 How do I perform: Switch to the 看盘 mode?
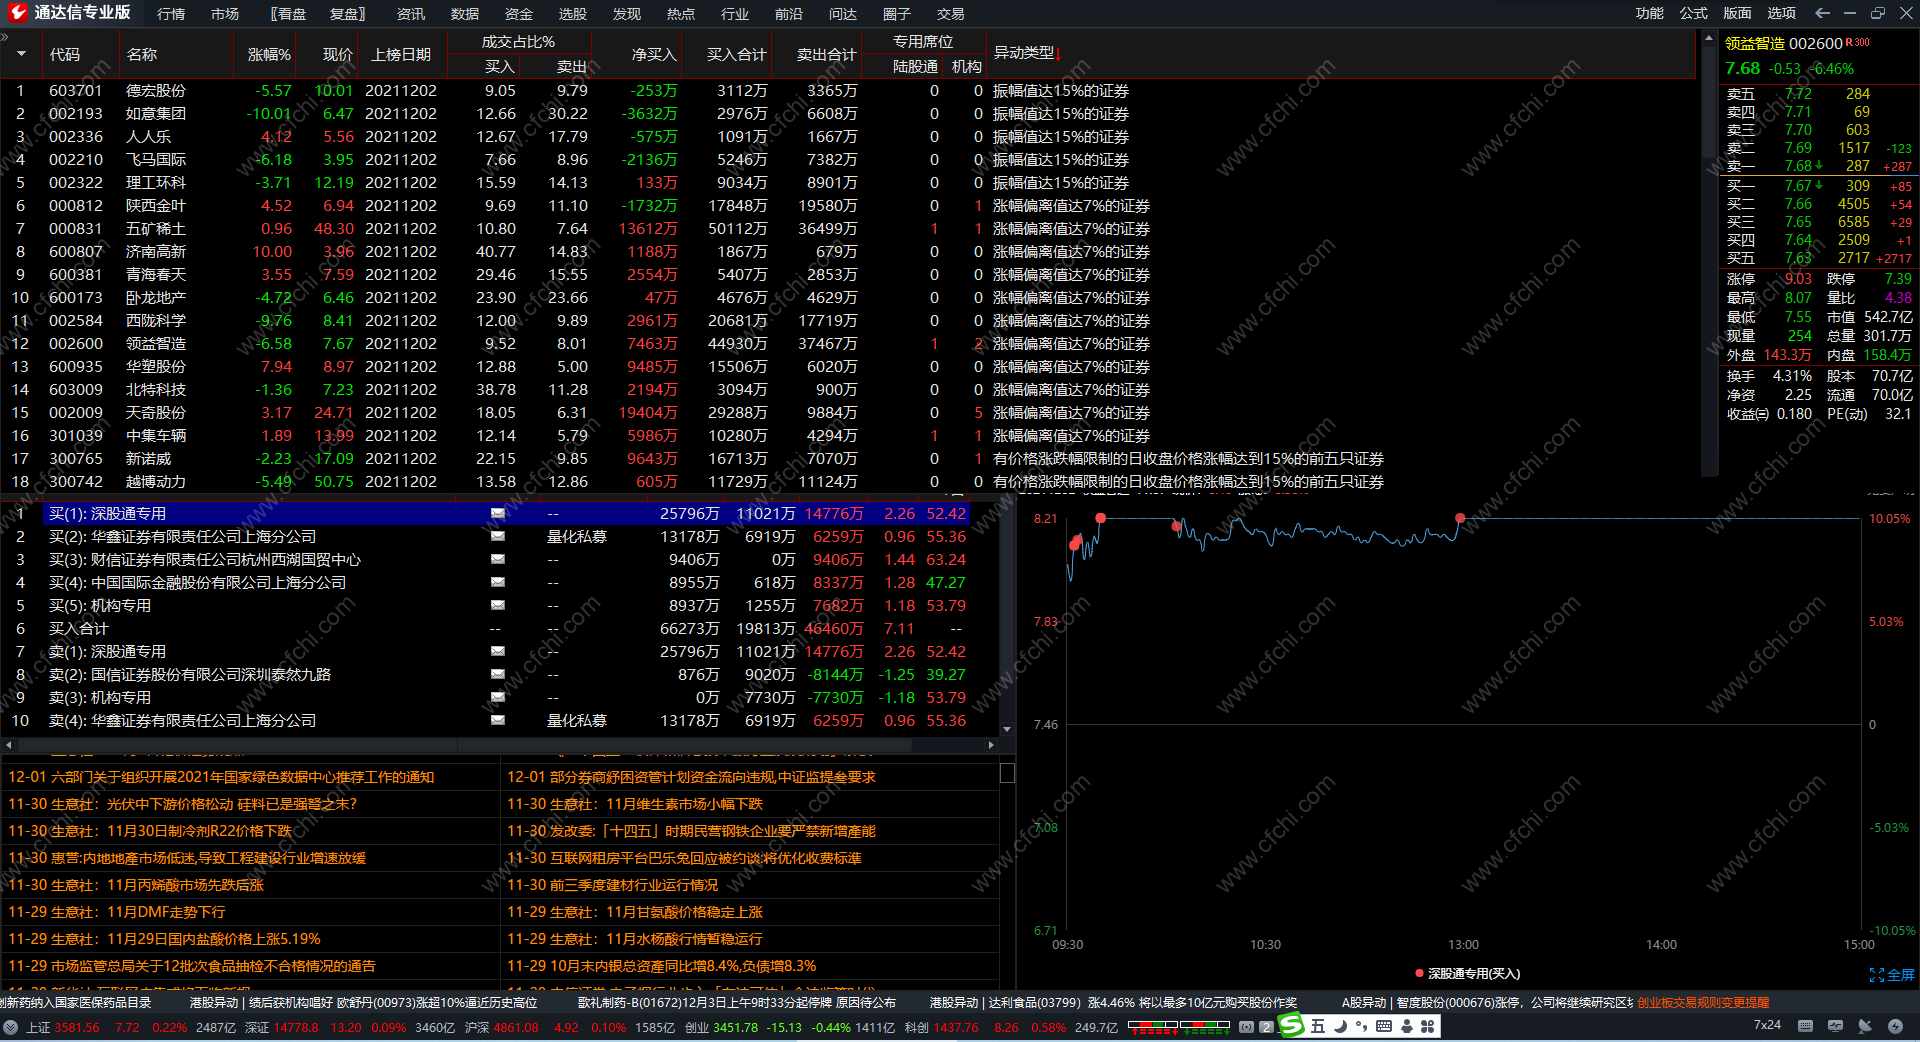coord(290,14)
